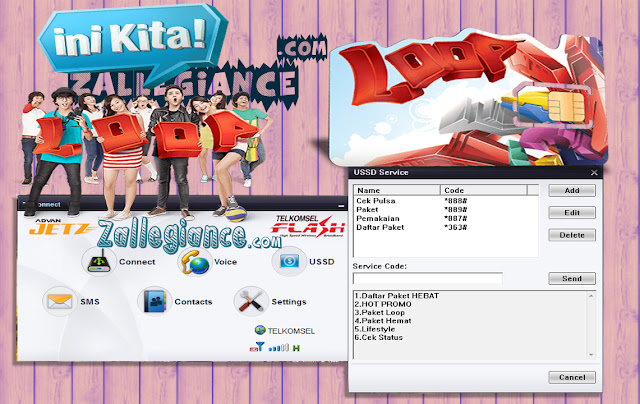Select the Pemakaian row

coord(446,219)
